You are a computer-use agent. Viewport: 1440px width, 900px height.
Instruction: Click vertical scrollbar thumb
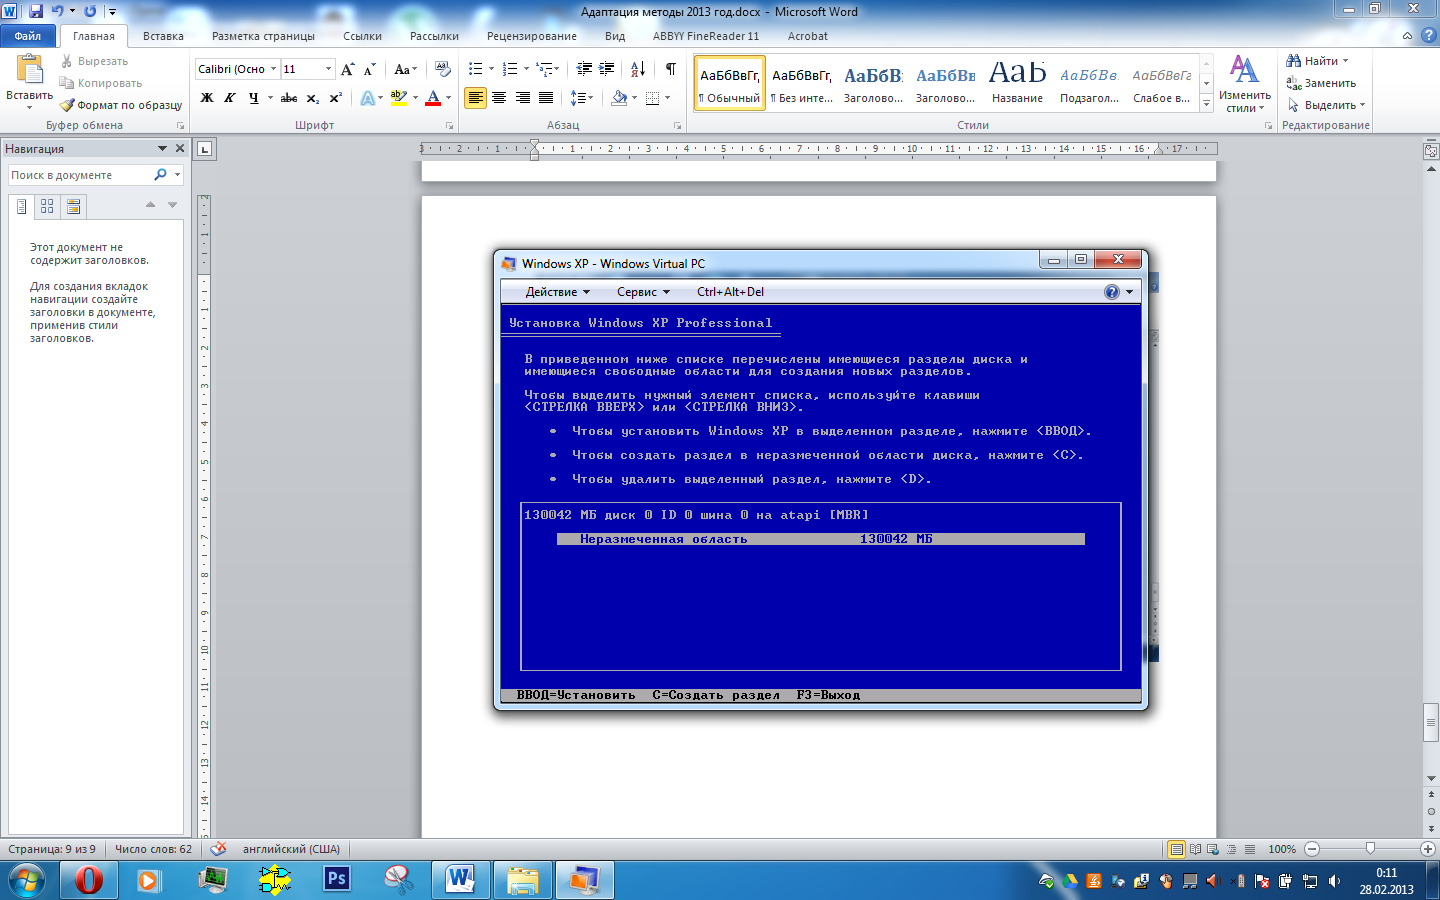coord(1431,722)
